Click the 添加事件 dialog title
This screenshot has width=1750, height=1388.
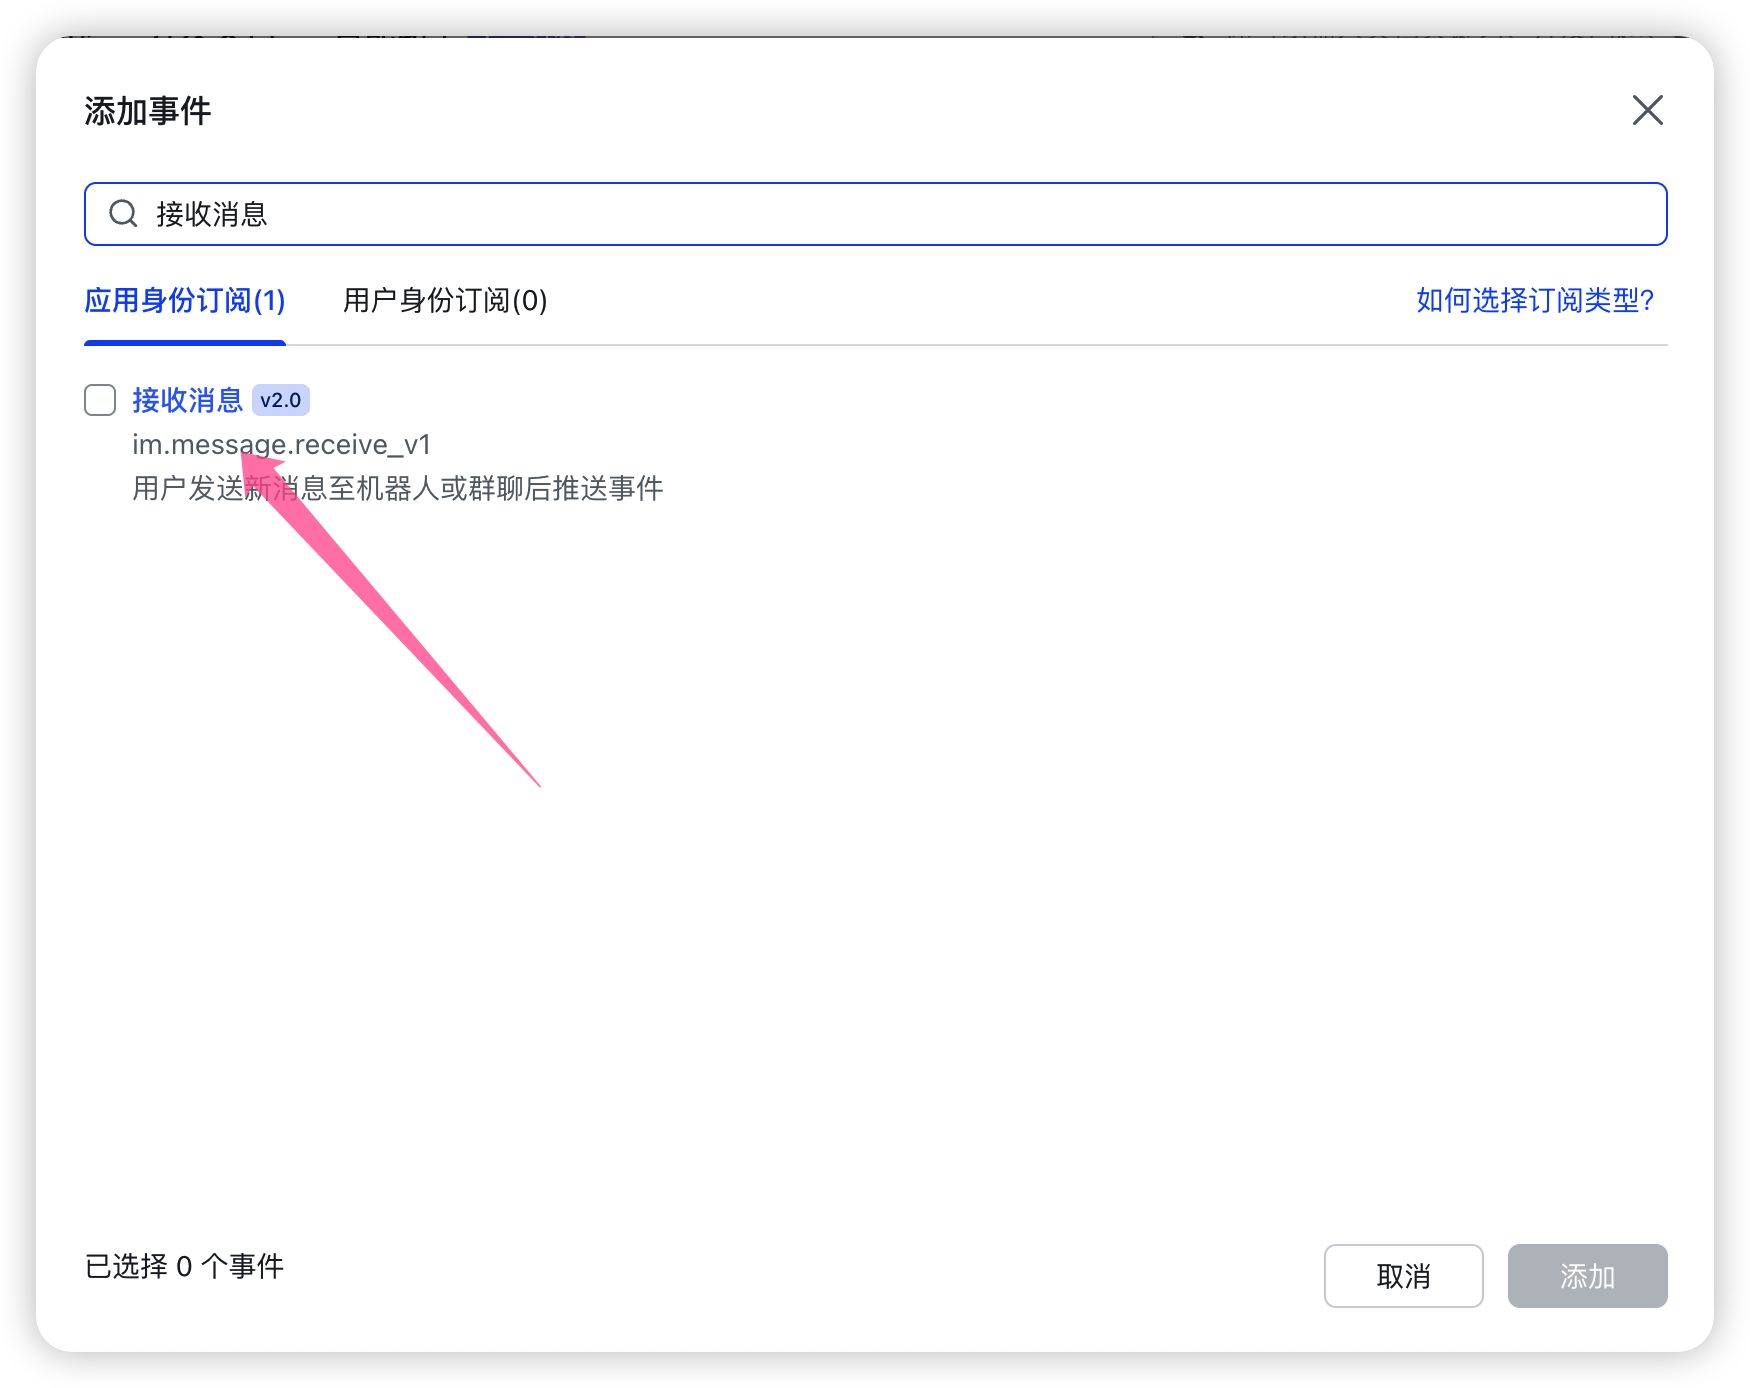(148, 111)
